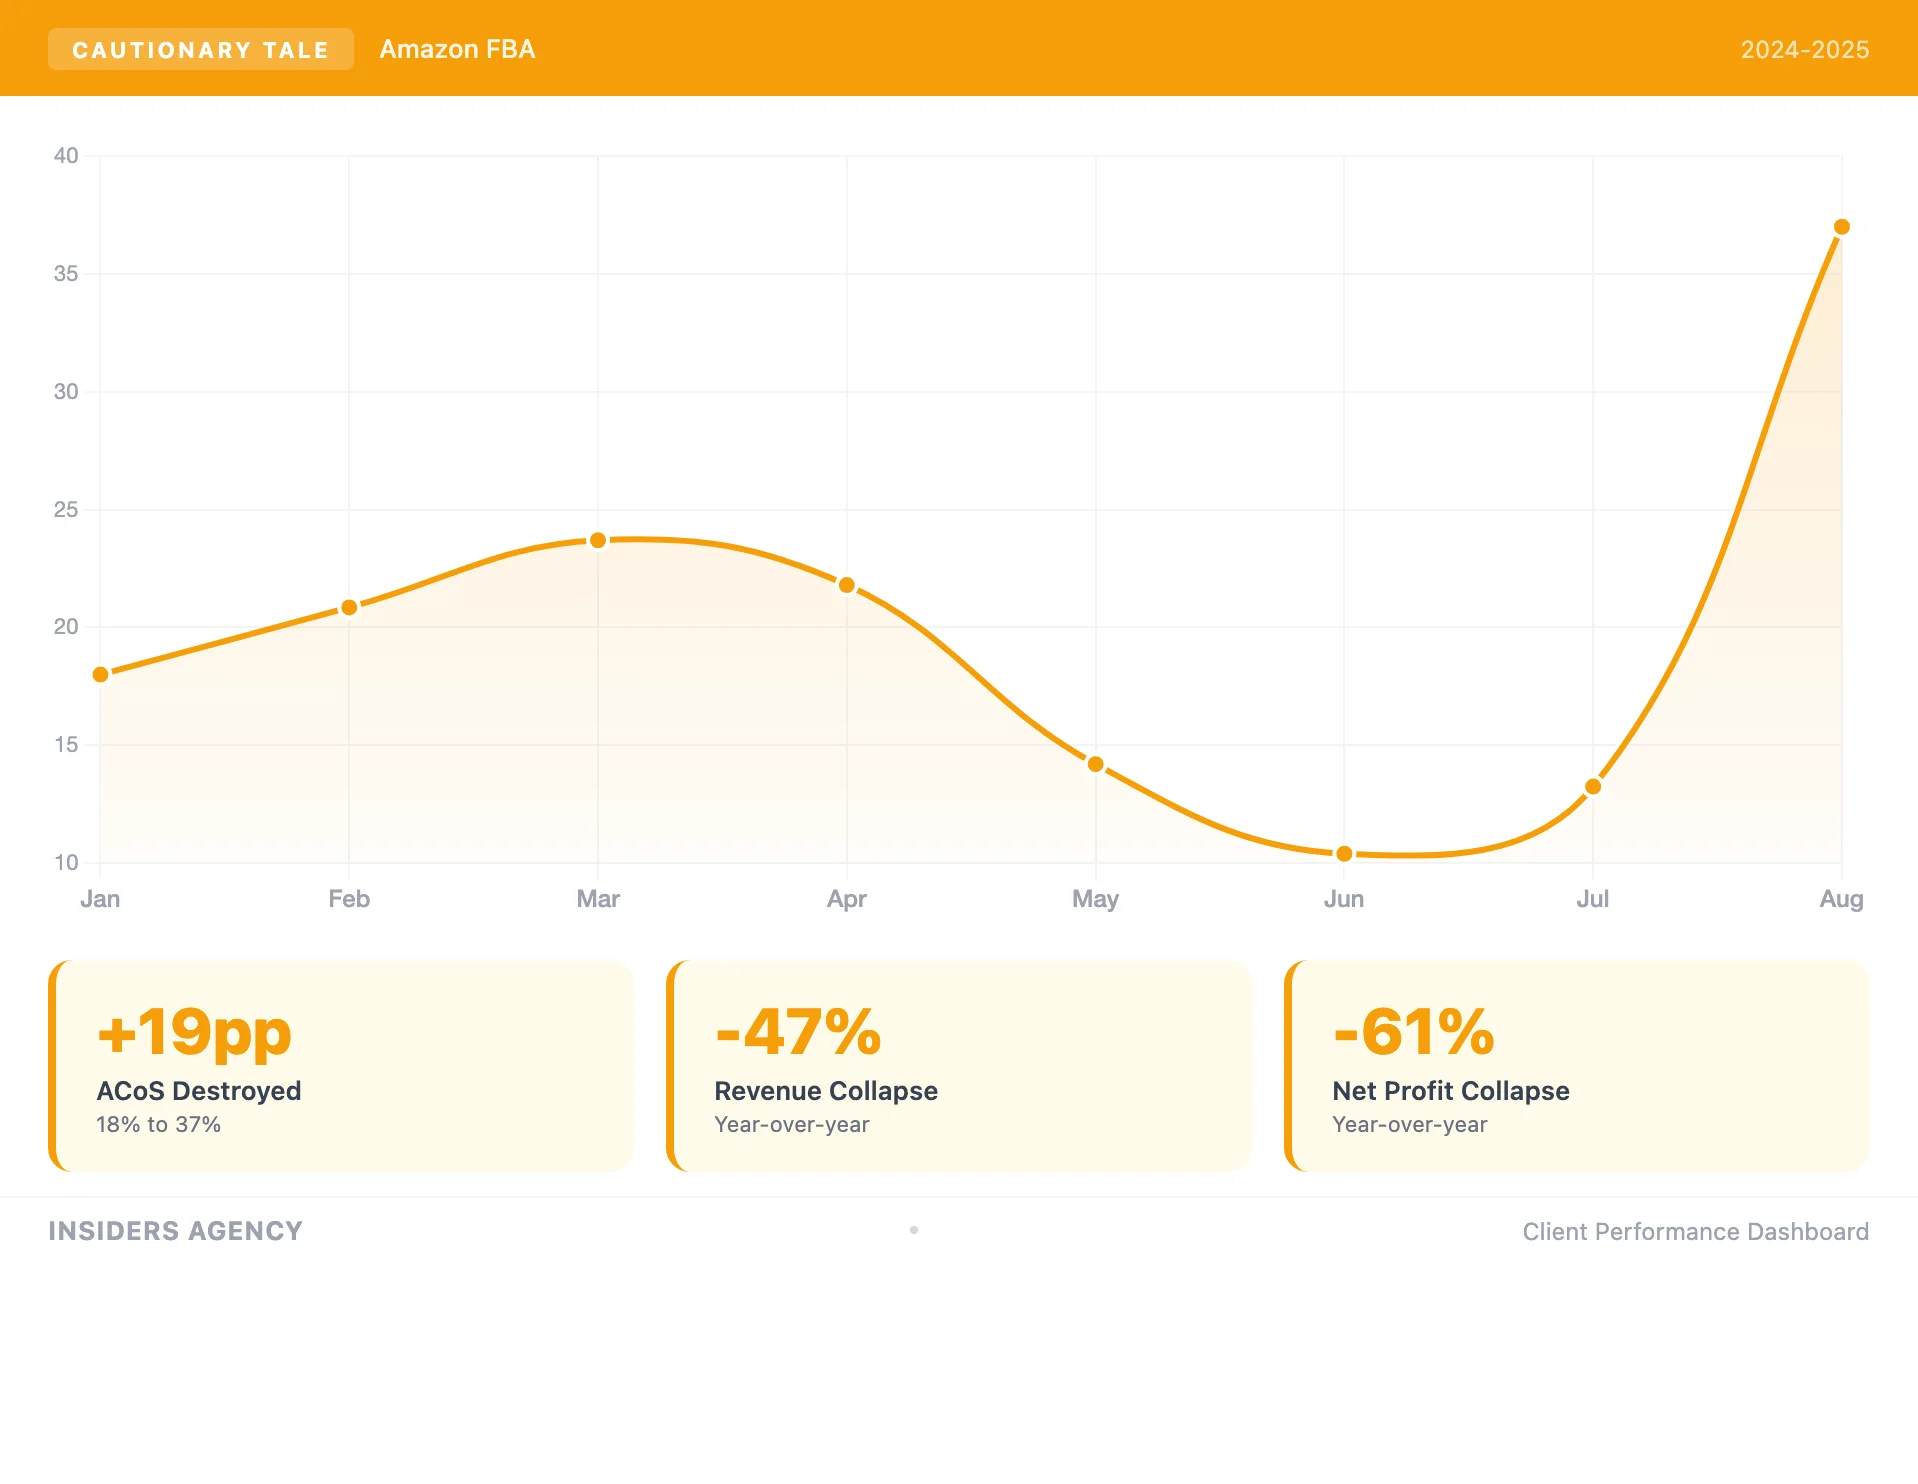Click the -61% value figure
This screenshot has height=1484, width=1918.
click(x=1413, y=1032)
